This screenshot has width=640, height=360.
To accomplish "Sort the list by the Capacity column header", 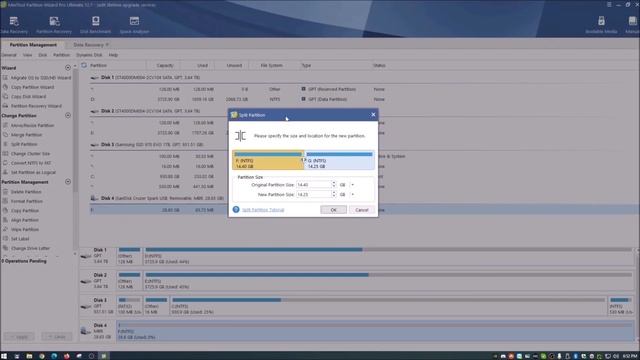I will point(164,65).
